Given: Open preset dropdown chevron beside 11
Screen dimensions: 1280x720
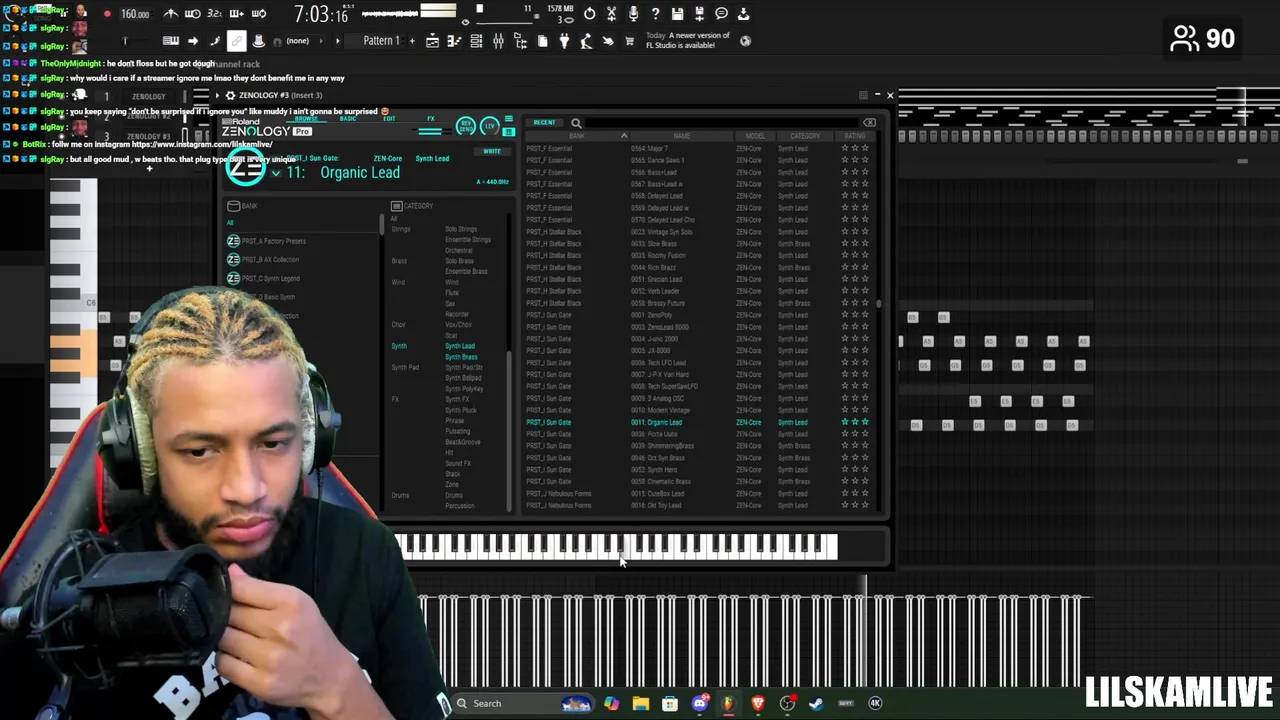Looking at the screenshot, I should [276, 173].
